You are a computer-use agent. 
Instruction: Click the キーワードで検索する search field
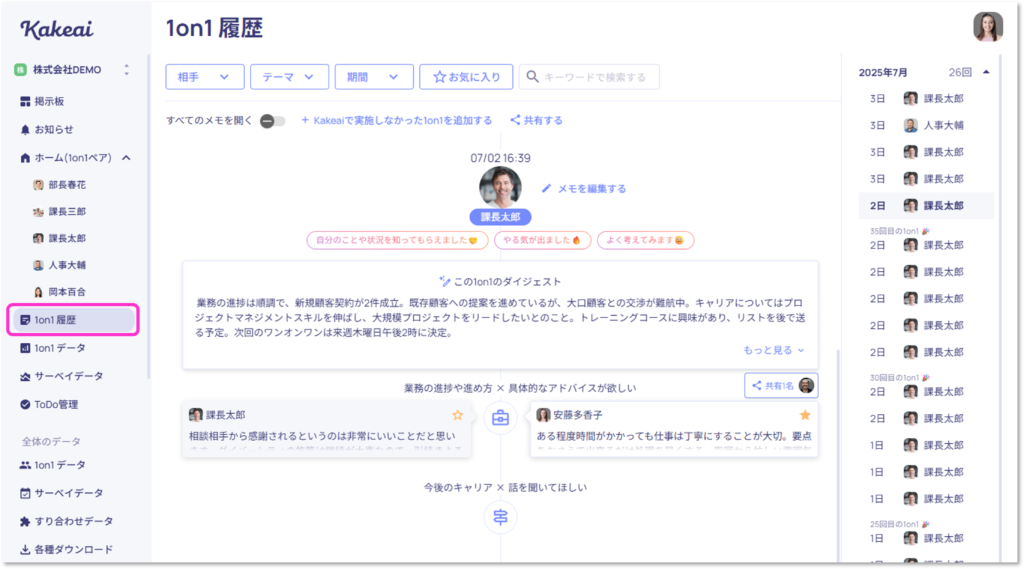tap(589, 77)
